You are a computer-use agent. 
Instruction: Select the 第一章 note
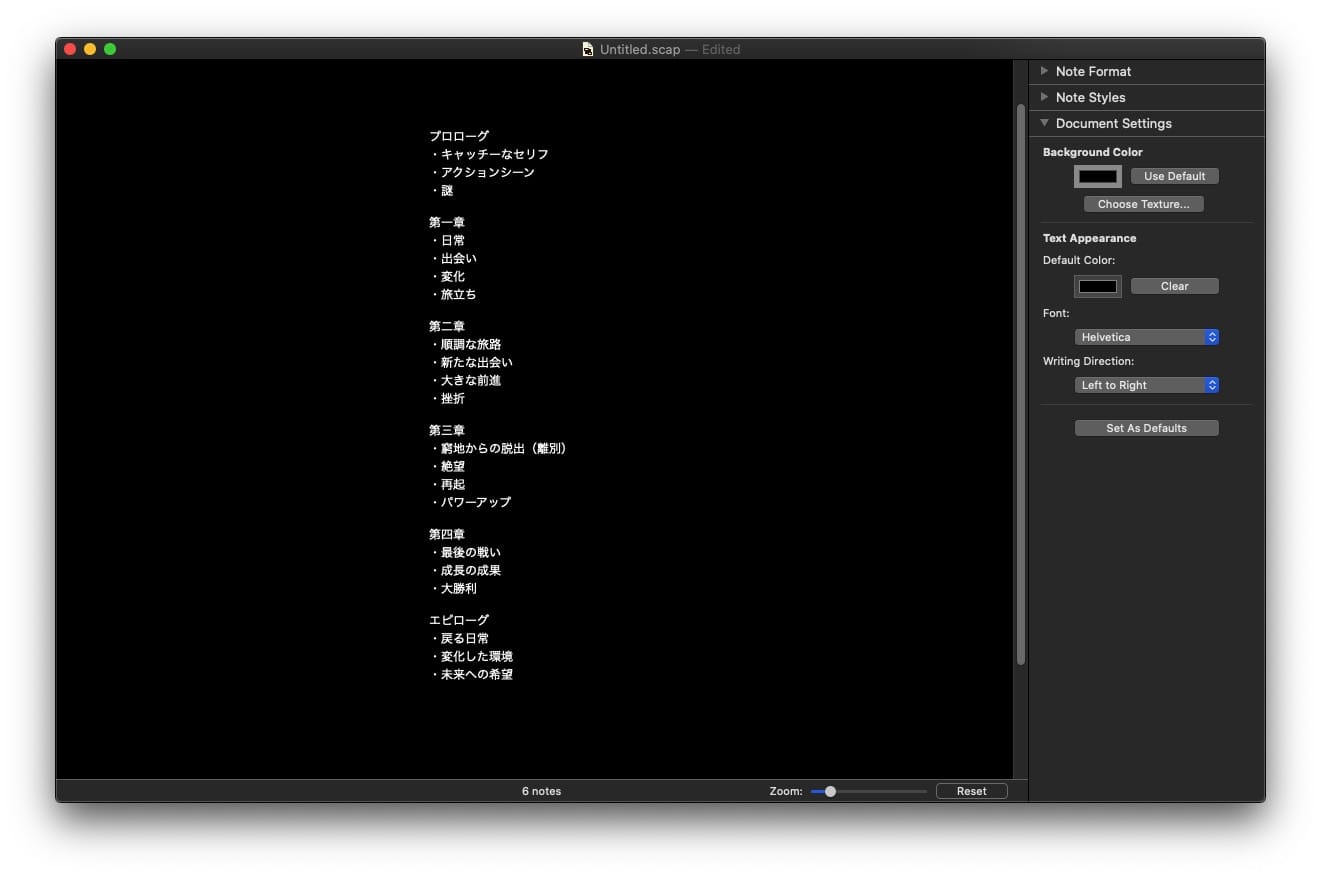447,222
